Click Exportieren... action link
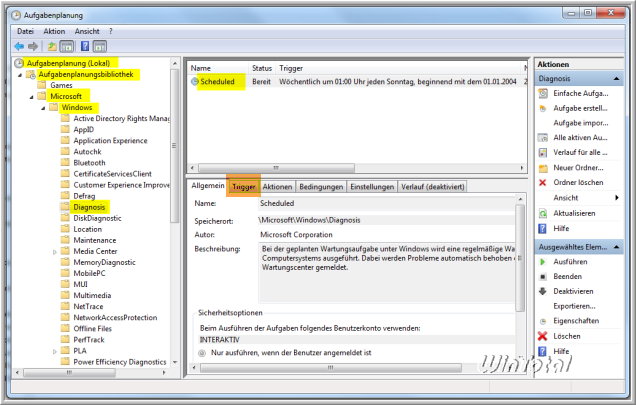Image resolution: width=636 pixels, height=405 pixels. click(574, 306)
